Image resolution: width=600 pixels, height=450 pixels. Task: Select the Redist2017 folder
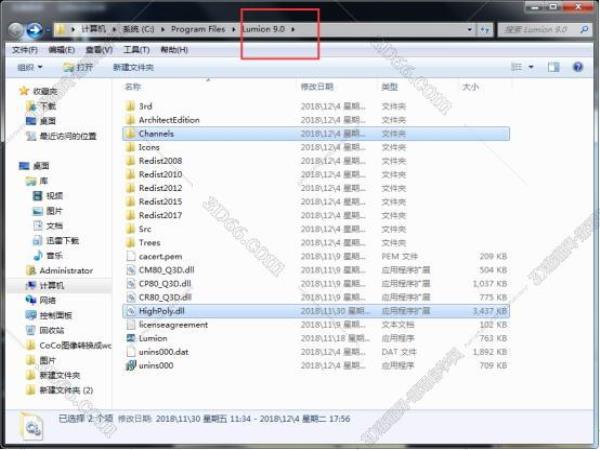[160, 215]
